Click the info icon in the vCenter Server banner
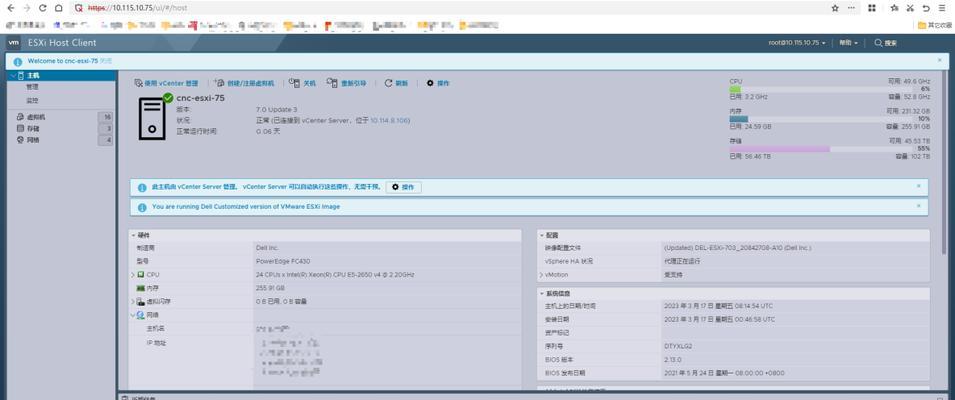The width and height of the screenshot is (955, 400). tap(142, 188)
